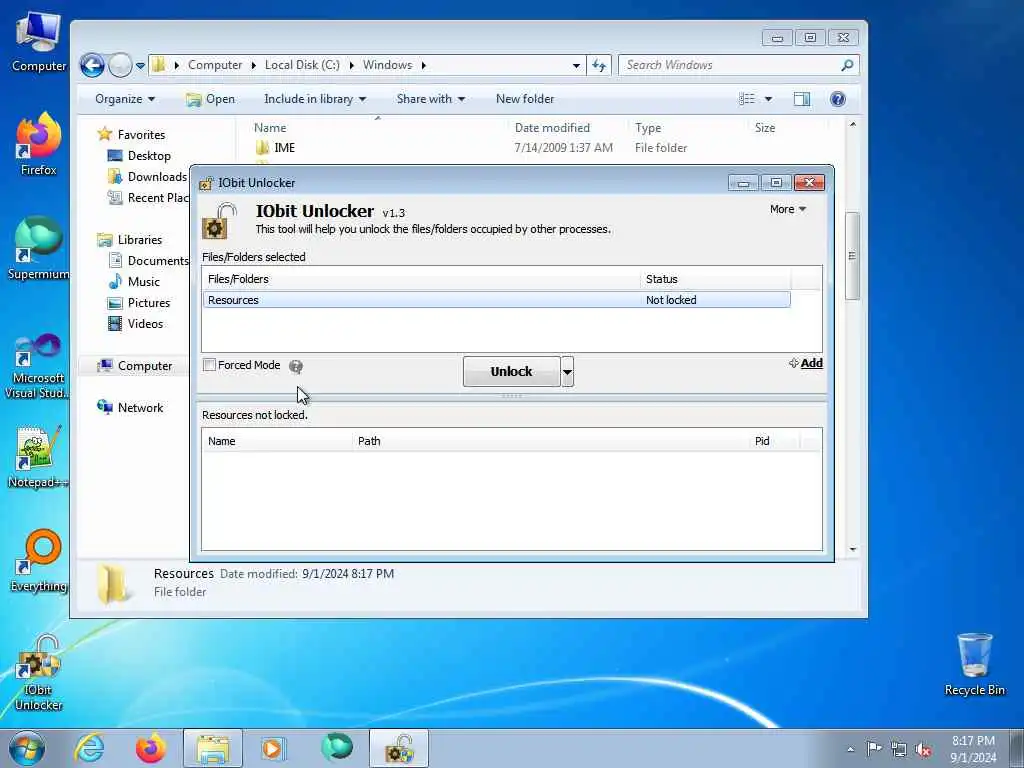The image size is (1024, 768).
Task: Click the Forced Mode help question icon
Action: (x=296, y=366)
